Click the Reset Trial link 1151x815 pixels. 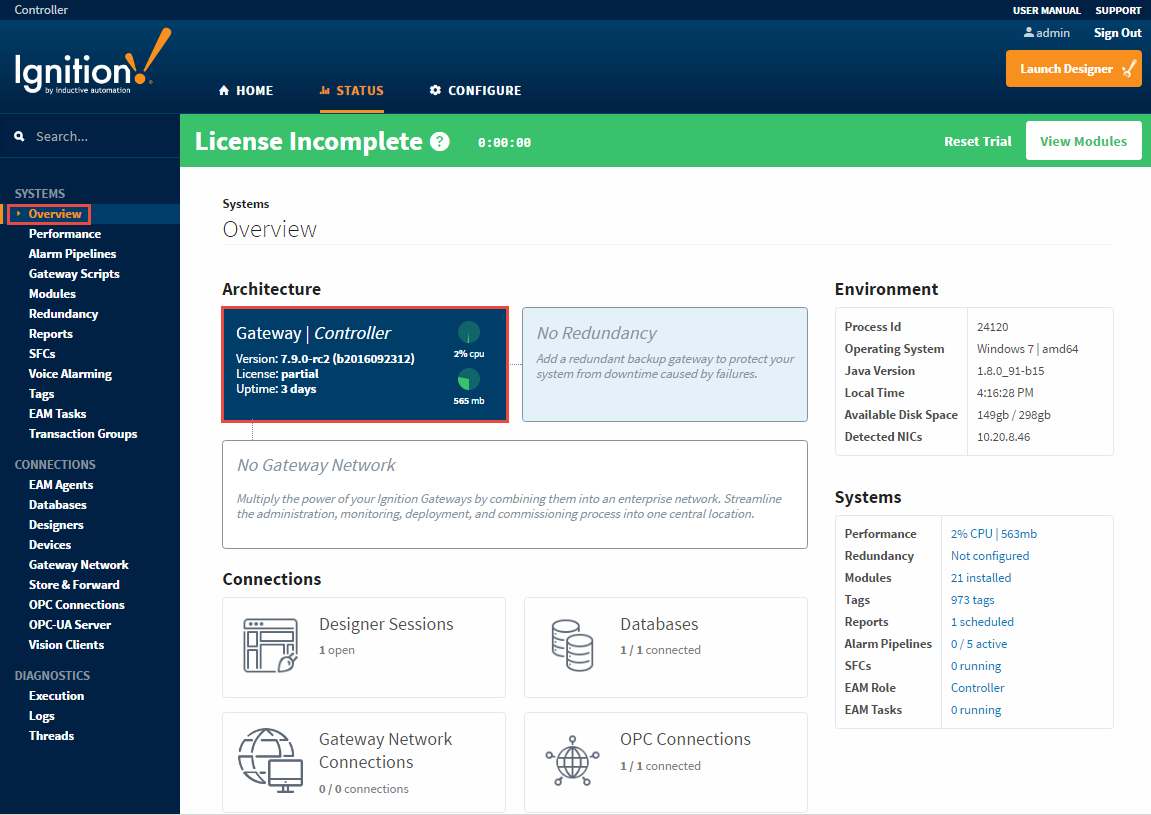977,141
